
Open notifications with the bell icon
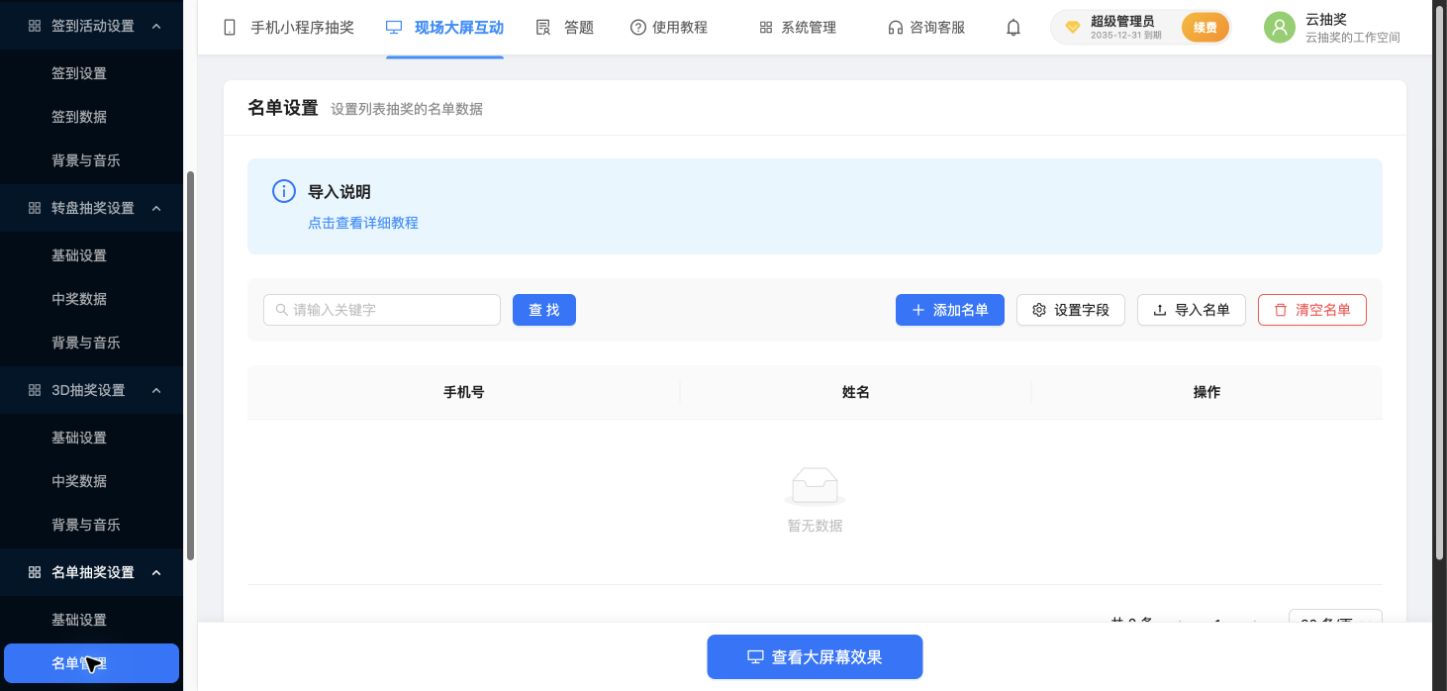pos(1013,28)
